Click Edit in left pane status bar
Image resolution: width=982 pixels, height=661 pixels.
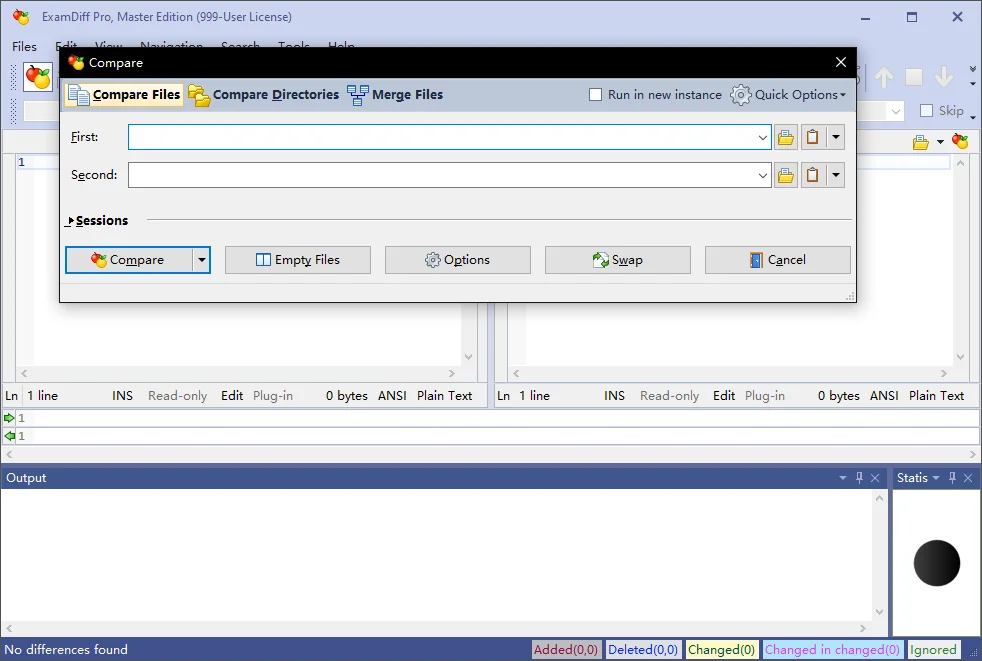(x=232, y=396)
